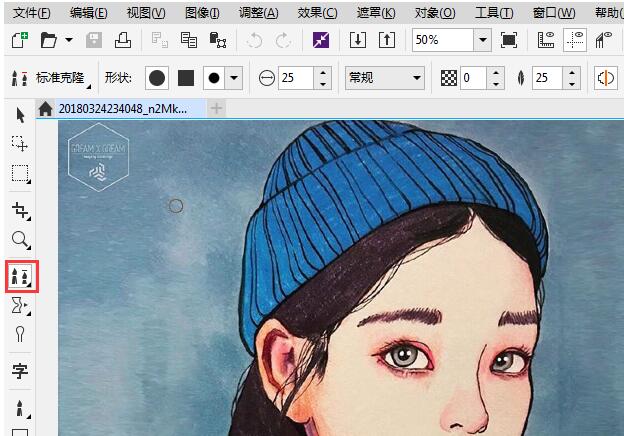Viewport: 624px width, 436px height.
Task: Open the 效果(C) menu
Action: click(x=317, y=13)
